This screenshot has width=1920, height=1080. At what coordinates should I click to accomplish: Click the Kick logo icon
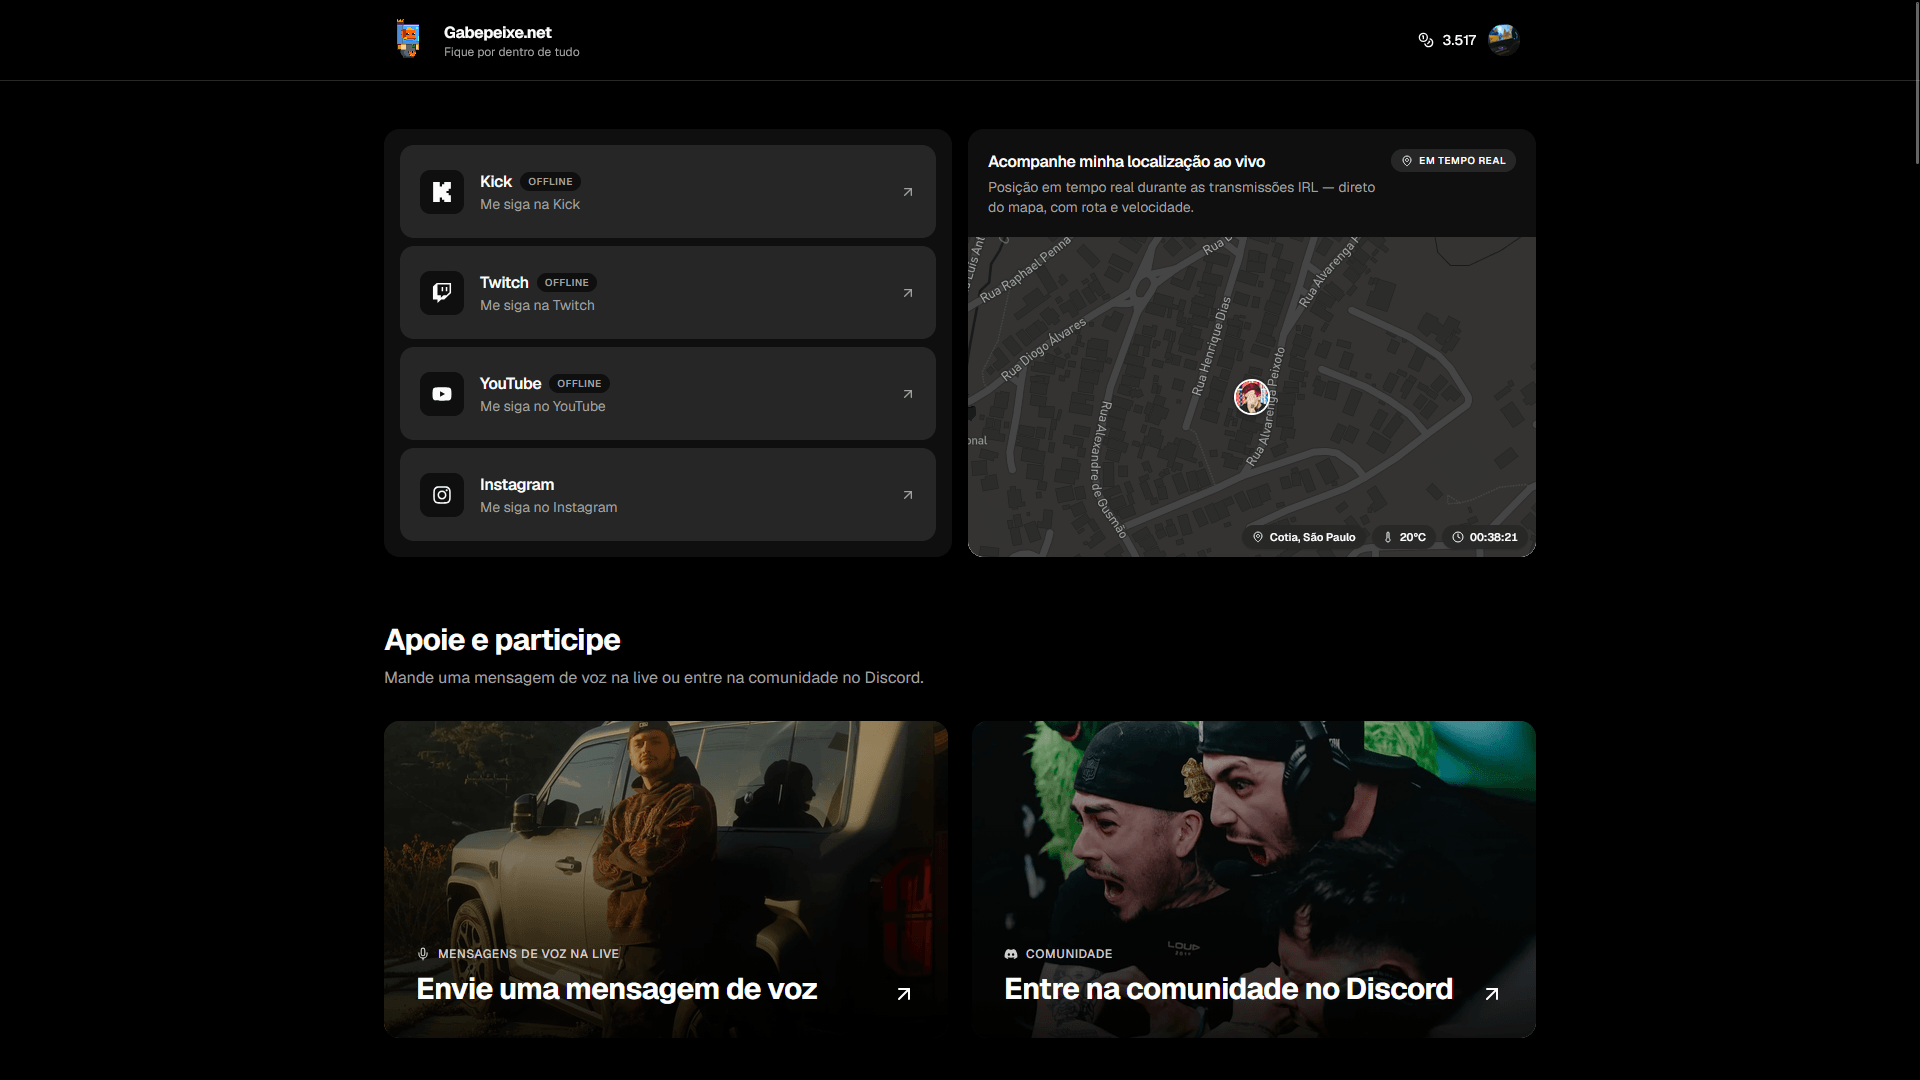[442, 192]
